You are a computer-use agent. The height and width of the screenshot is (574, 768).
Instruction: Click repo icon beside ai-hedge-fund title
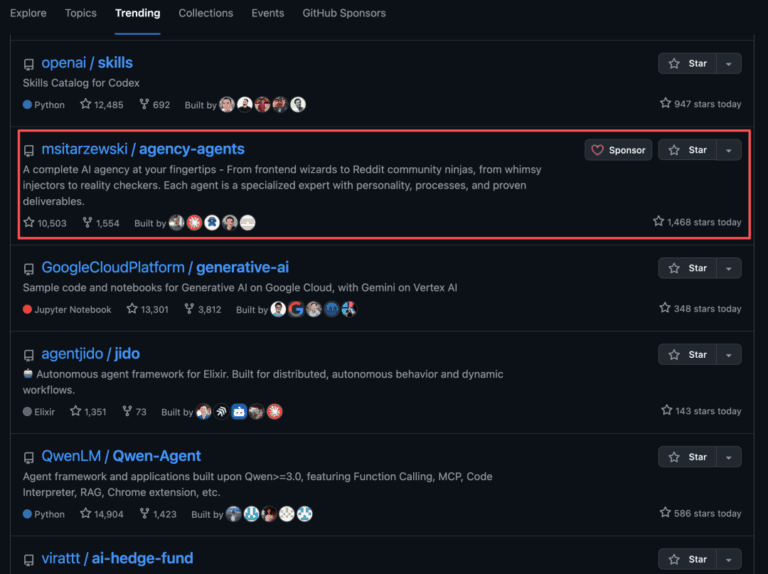pyautogui.click(x=29, y=560)
